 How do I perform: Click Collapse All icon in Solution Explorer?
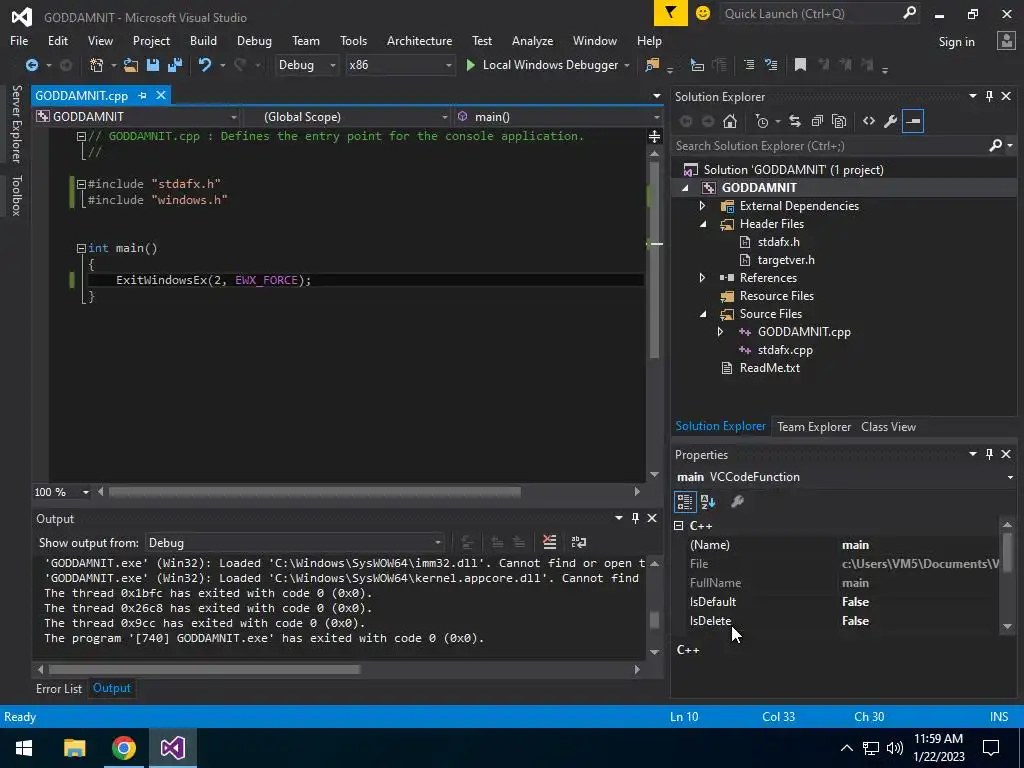click(x=817, y=121)
